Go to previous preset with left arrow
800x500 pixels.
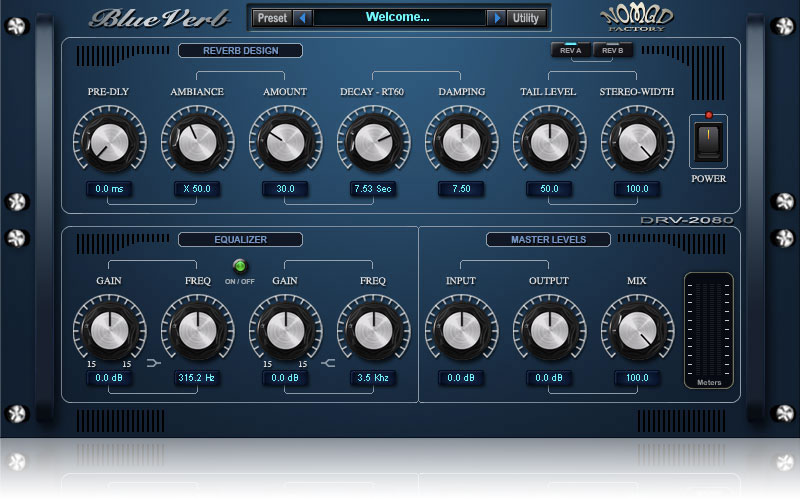[x=302, y=17]
